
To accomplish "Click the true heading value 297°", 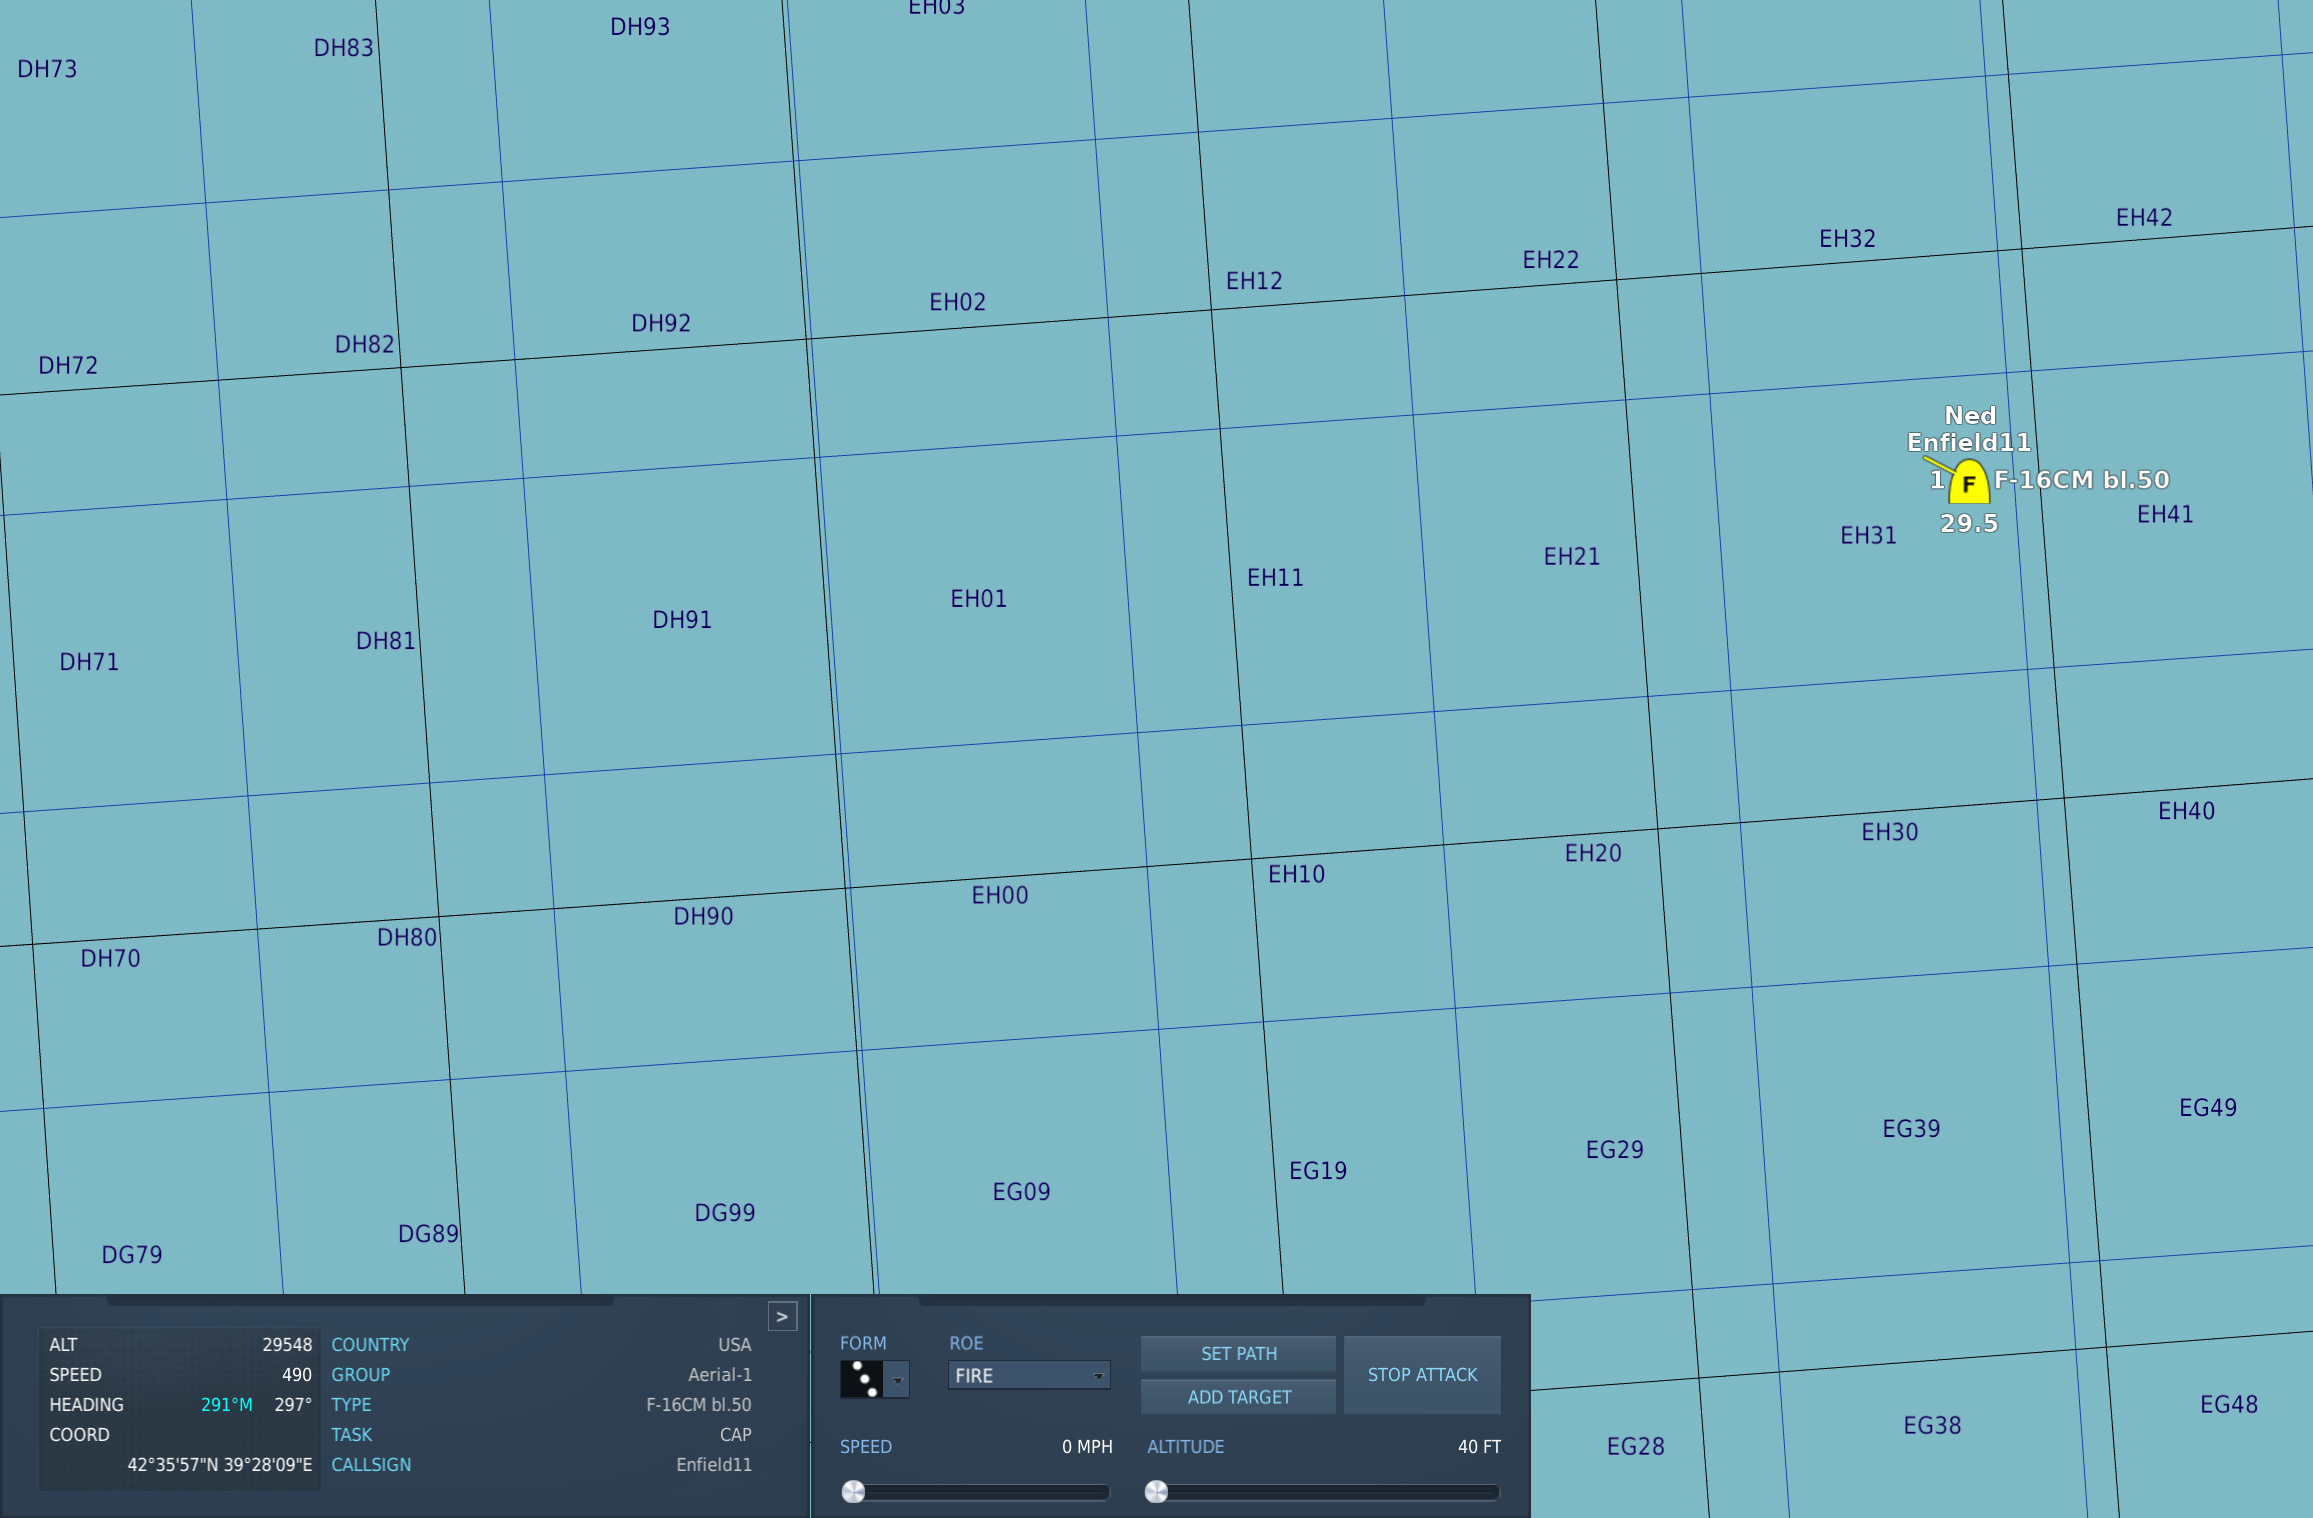I will pos(293,1405).
